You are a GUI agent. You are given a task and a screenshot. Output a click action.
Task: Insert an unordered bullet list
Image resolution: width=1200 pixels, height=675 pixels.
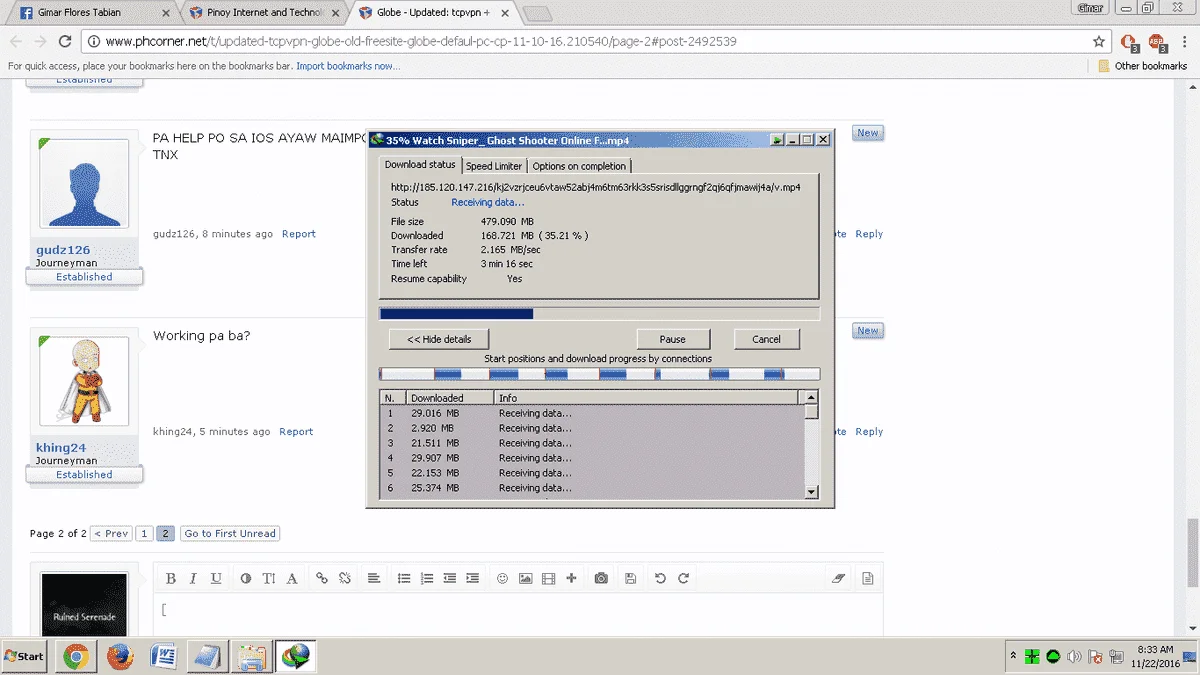click(404, 578)
